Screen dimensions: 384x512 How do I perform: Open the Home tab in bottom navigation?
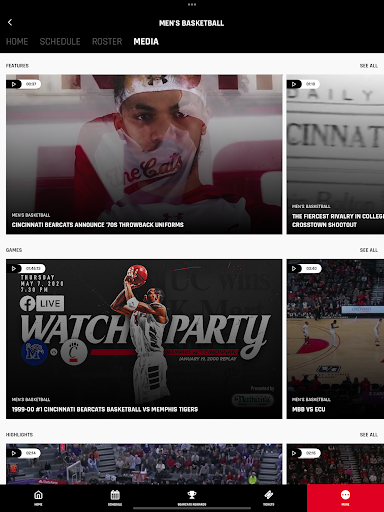tap(38, 498)
